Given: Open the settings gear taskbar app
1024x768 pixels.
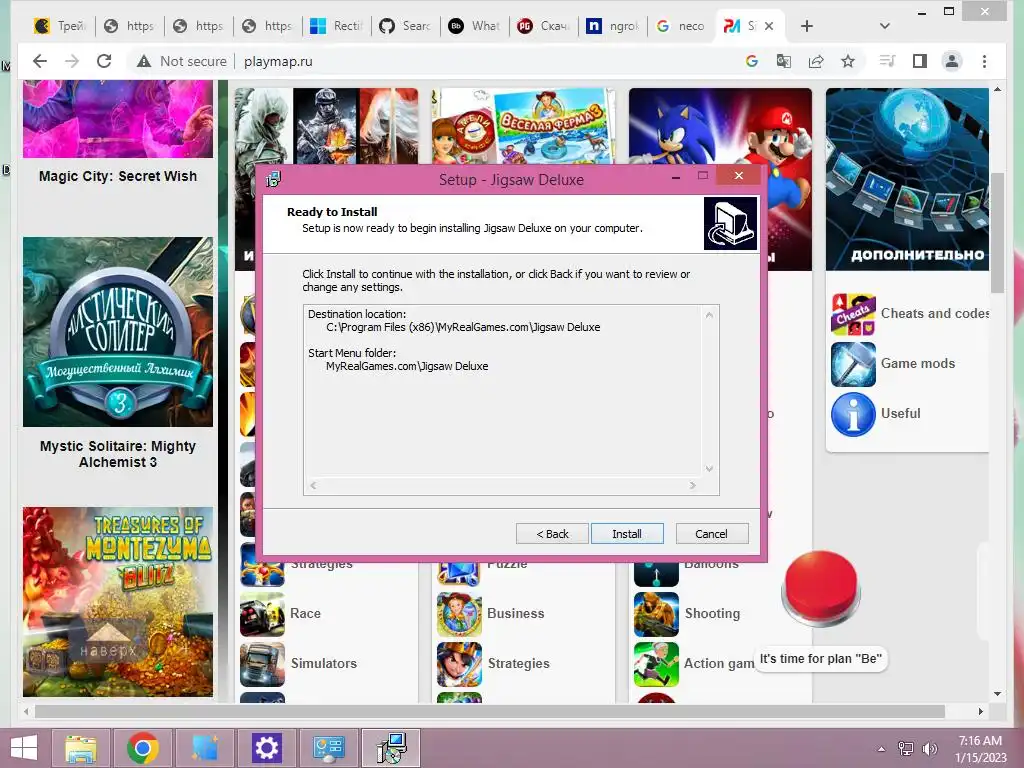Looking at the screenshot, I should click(x=266, y=748).
